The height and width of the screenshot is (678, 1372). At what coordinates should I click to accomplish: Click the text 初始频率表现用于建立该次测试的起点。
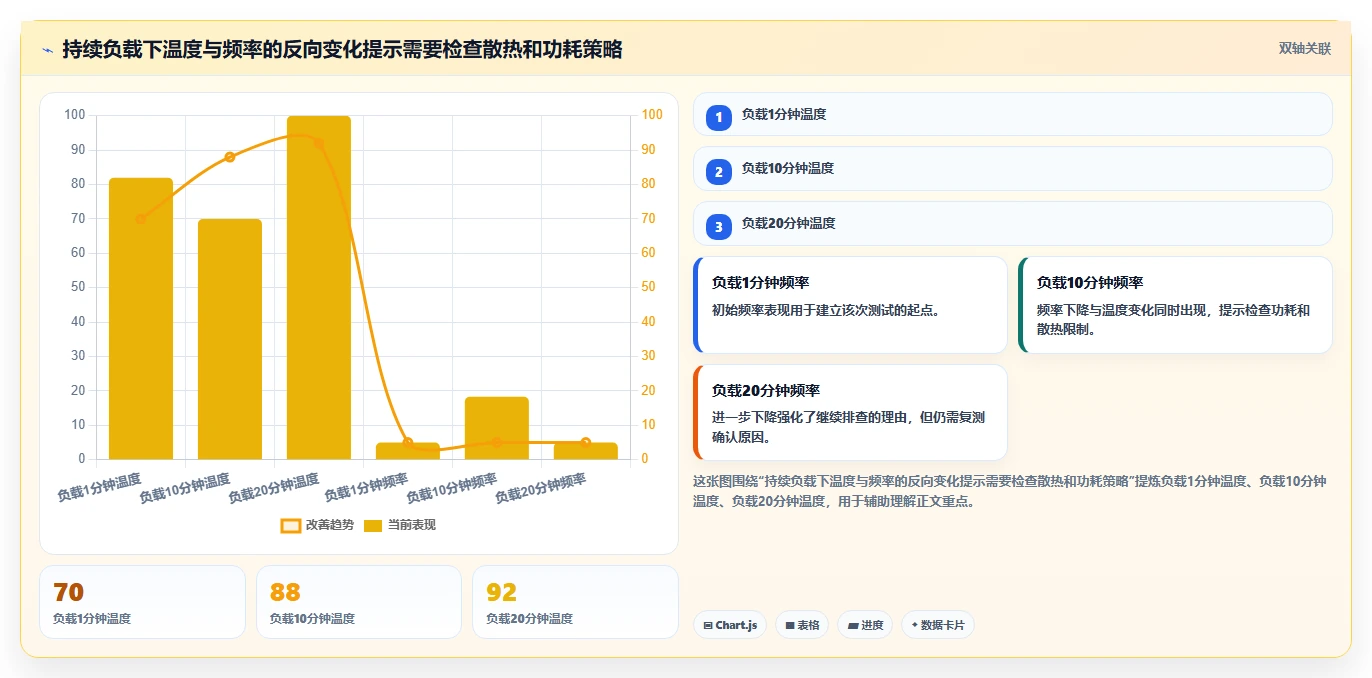tap(825, 310)
